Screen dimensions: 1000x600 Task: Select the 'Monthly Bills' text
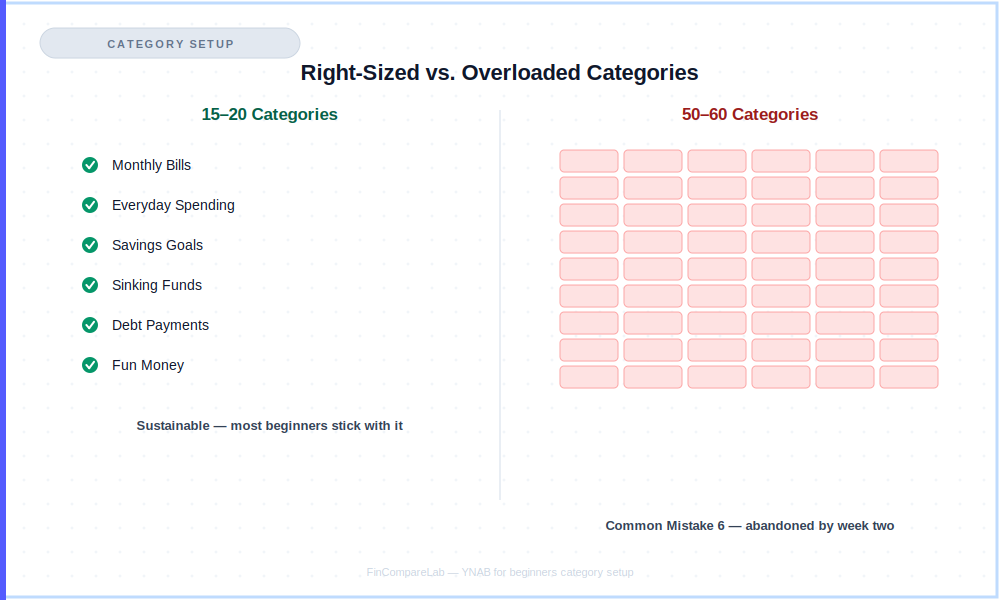point(151,165)
